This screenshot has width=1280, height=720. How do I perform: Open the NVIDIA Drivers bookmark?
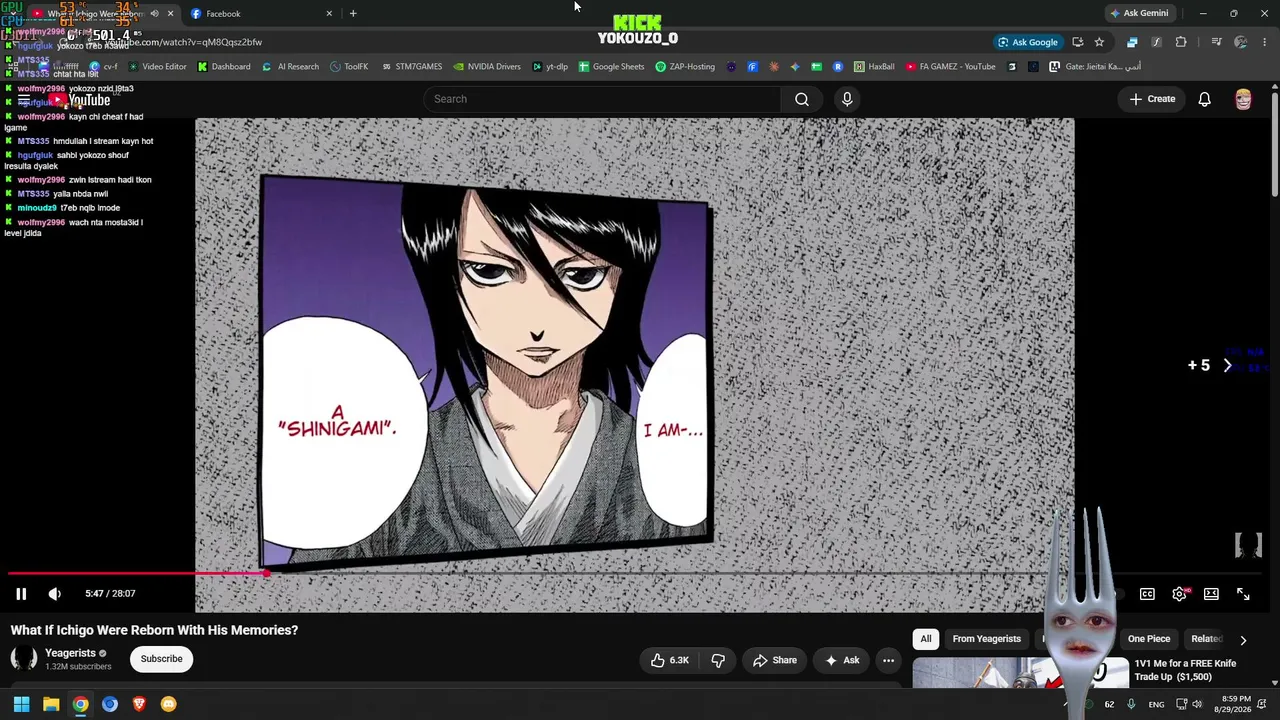tap(487, 67)
